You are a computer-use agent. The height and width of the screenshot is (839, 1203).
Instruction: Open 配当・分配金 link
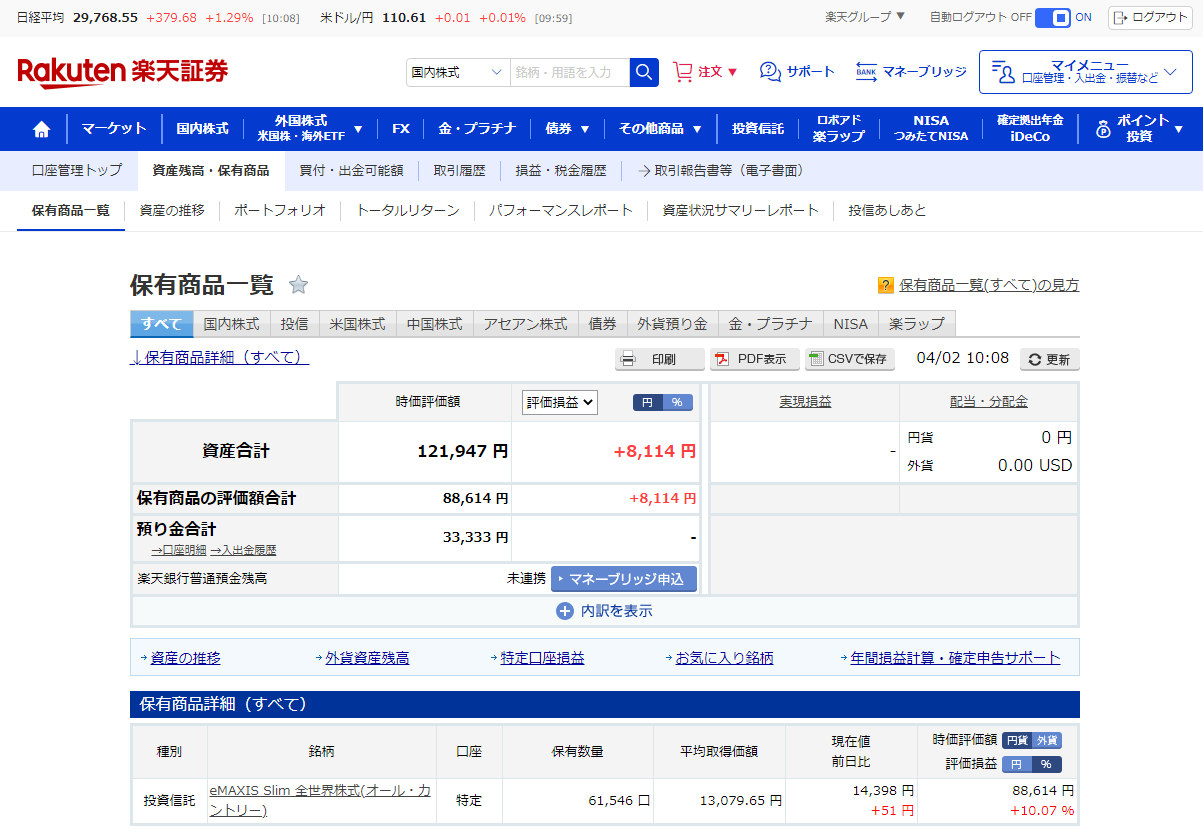[x=989, y=402]
